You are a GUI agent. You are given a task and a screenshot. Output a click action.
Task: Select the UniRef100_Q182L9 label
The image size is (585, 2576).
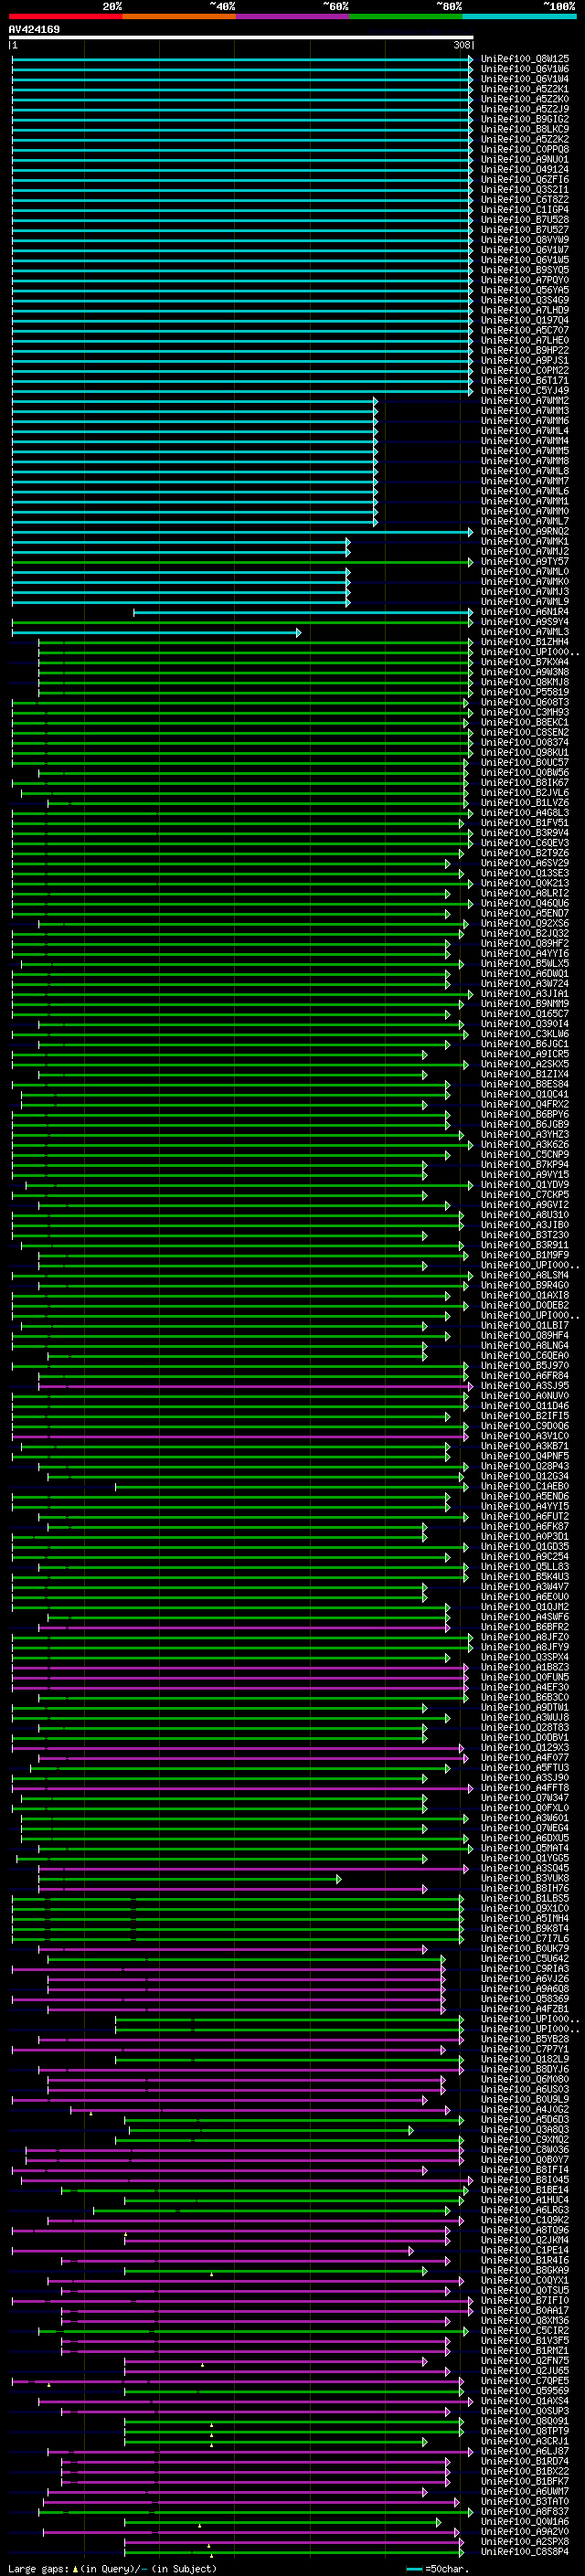click(525, 2058)
